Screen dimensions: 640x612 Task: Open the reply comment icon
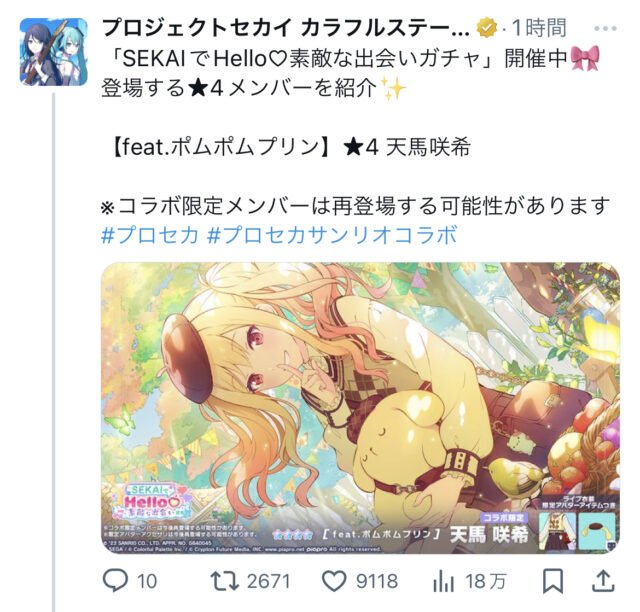[116, 581]
